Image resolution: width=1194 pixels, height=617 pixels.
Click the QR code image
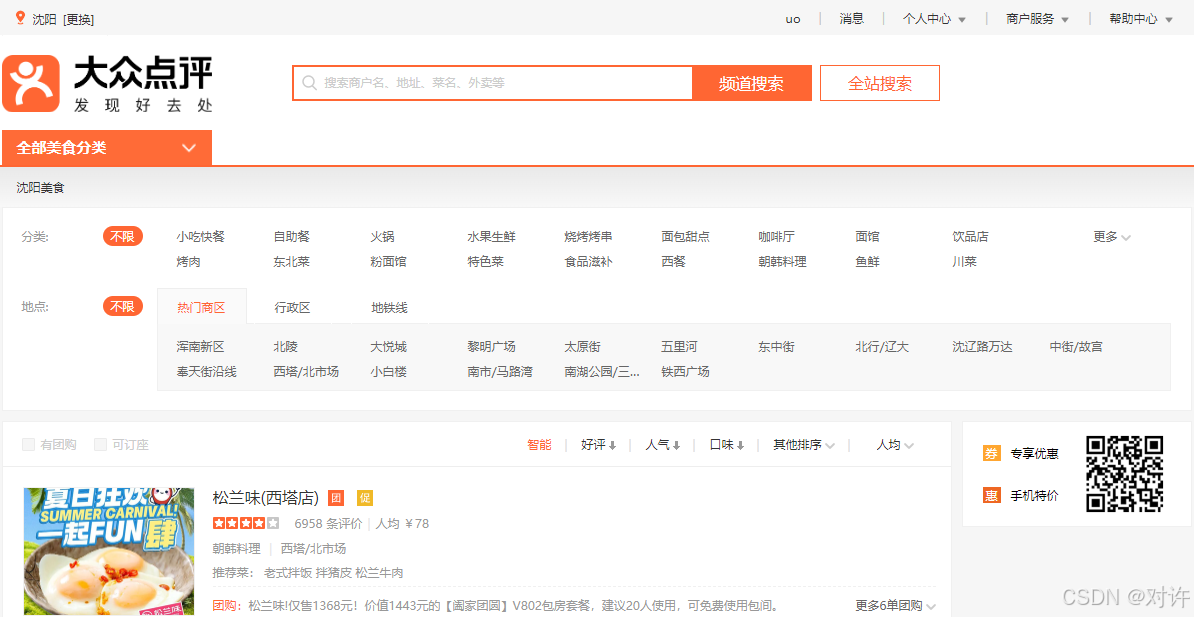click(1125, 473)
